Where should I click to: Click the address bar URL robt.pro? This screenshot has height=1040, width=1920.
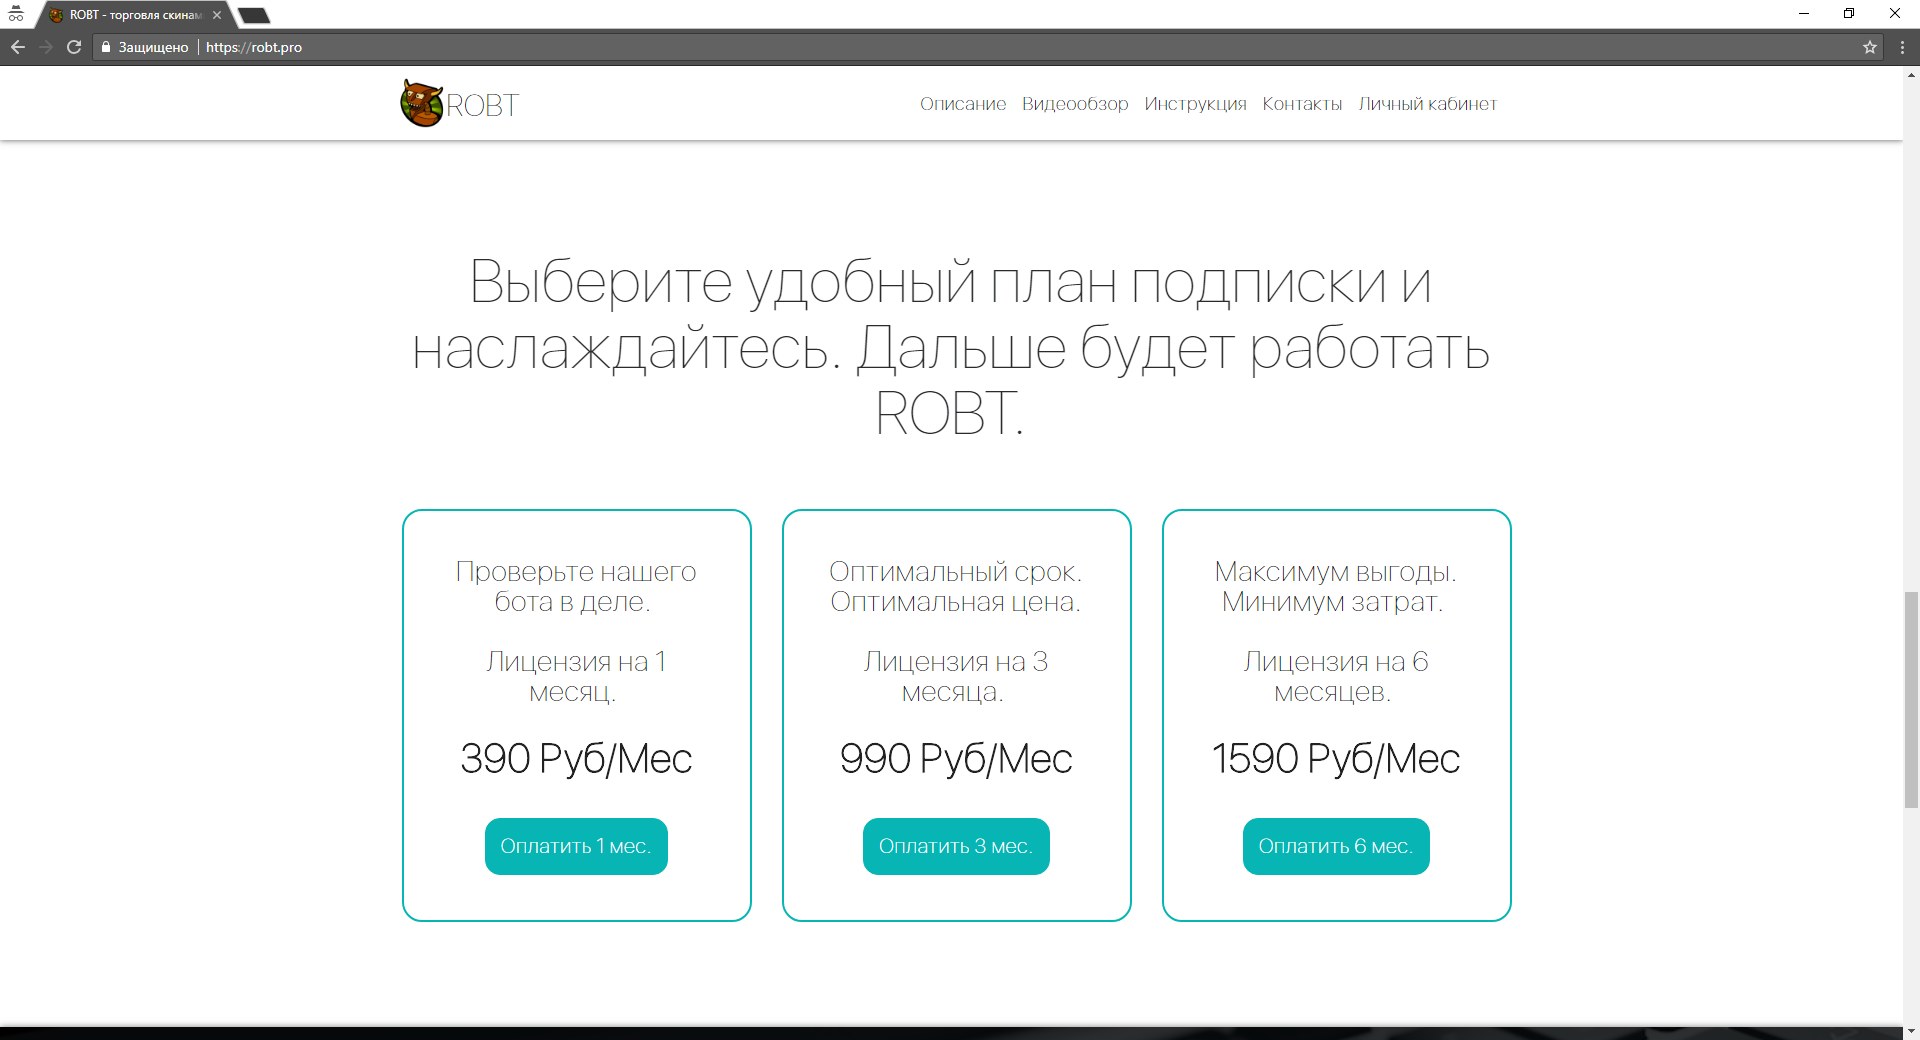click(254, 47)
